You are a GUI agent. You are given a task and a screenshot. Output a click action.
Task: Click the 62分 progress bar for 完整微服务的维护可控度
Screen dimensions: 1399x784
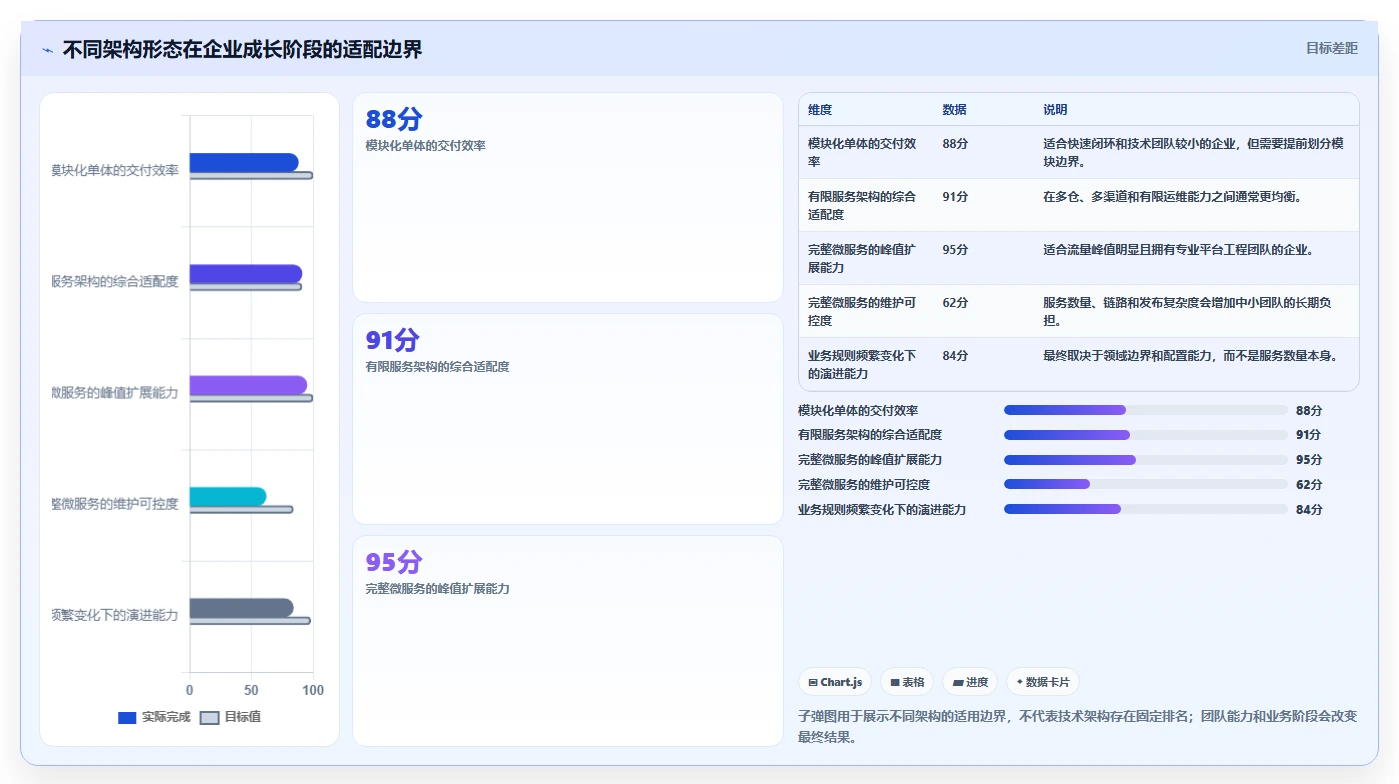pyautogui.click(x=1146, y=485)
